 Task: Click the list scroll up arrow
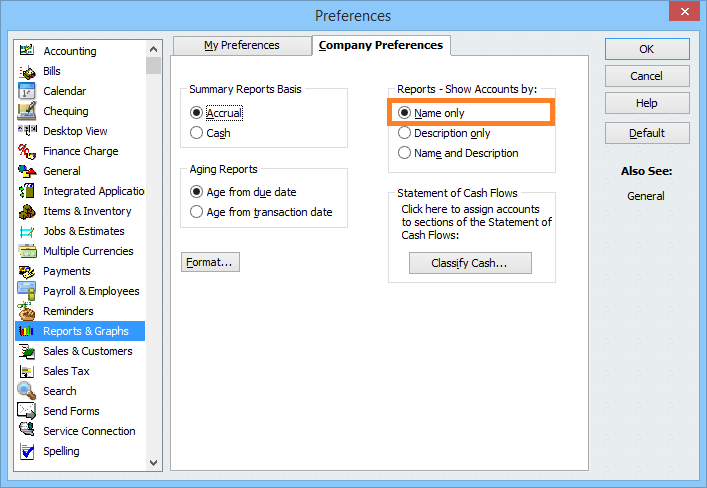click(153, 49)
